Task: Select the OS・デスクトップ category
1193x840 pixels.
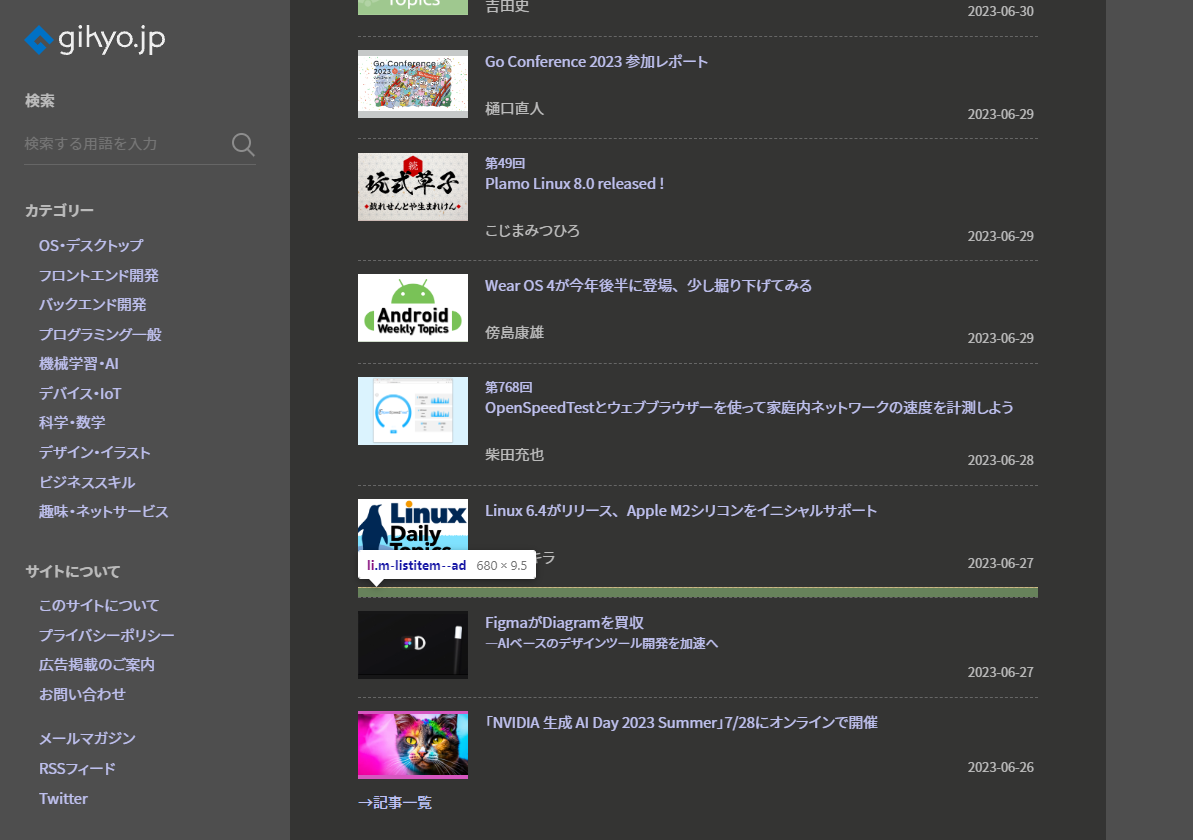Action: point(89,245)
